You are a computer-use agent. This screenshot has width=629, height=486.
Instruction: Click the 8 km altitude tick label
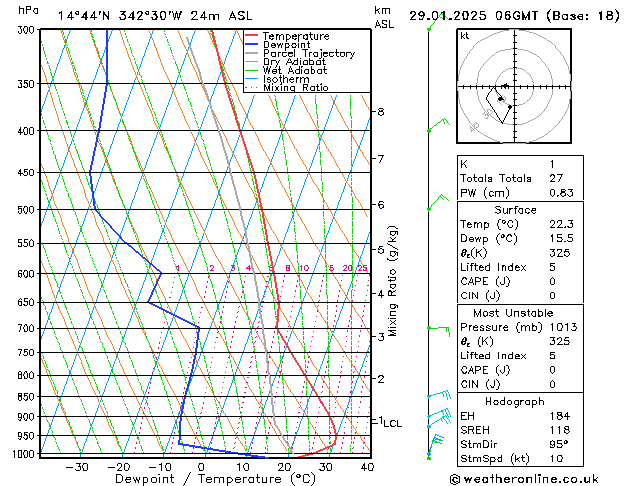coord(381,112)
